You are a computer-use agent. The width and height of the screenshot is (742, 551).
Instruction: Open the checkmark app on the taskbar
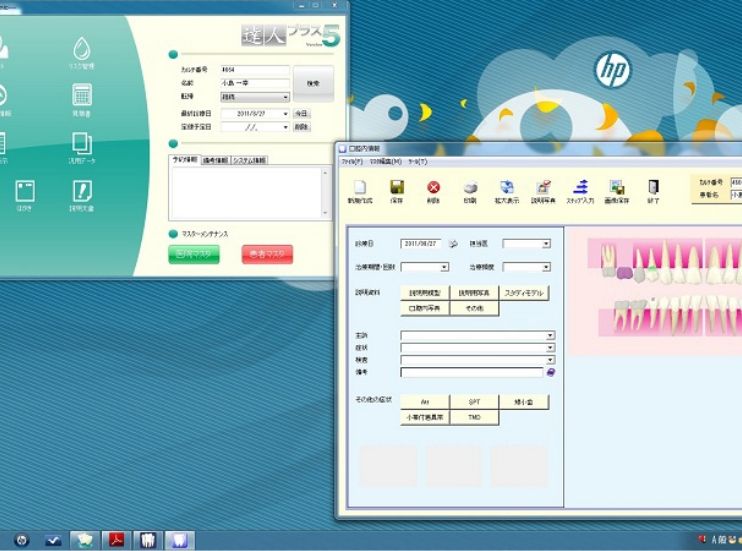(53, 540)
